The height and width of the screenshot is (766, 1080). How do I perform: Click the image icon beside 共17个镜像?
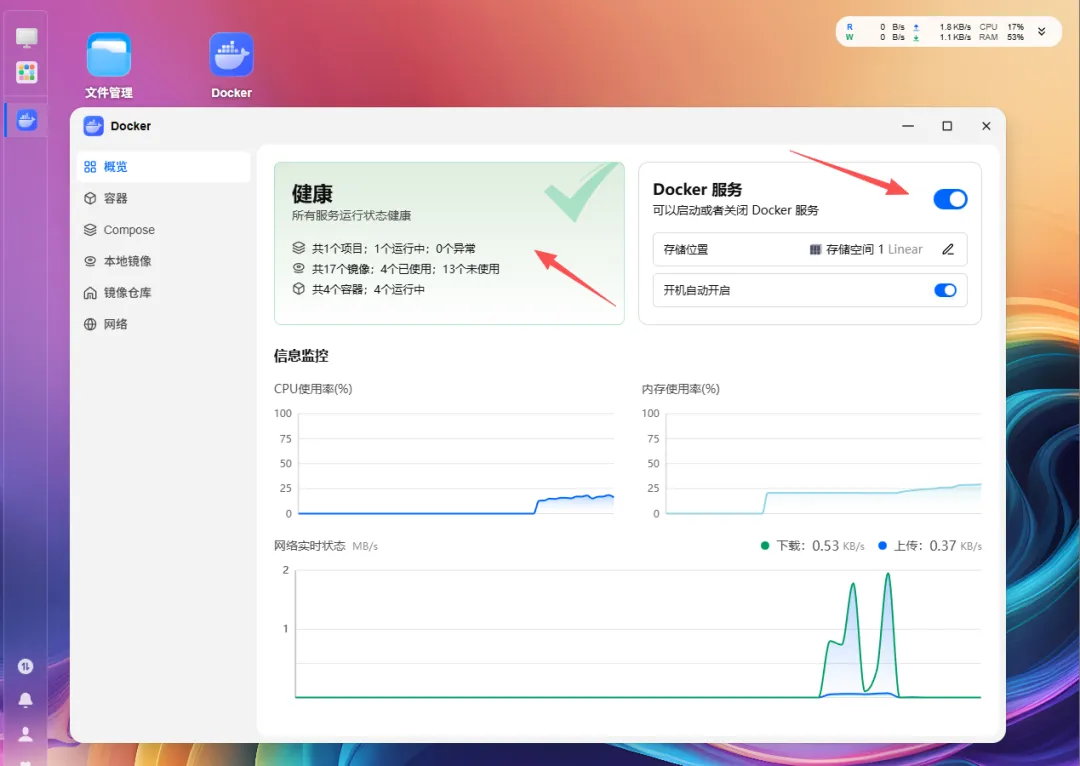pyautogui.click(x=298, y=269)
